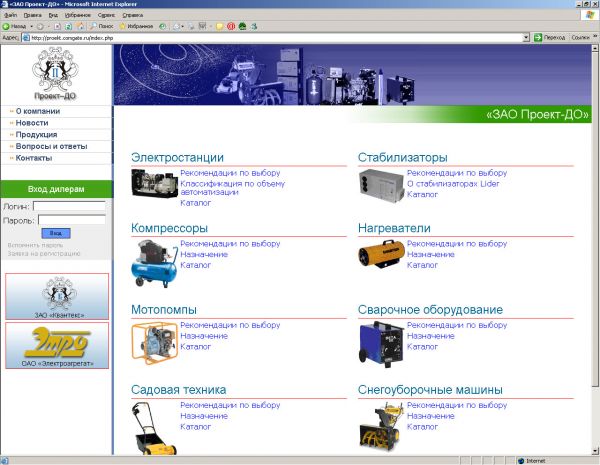The width and height of the screenshot is (600, 465).
Task: Expand the address bar dropdown arrow
Action: pos(526,38)
